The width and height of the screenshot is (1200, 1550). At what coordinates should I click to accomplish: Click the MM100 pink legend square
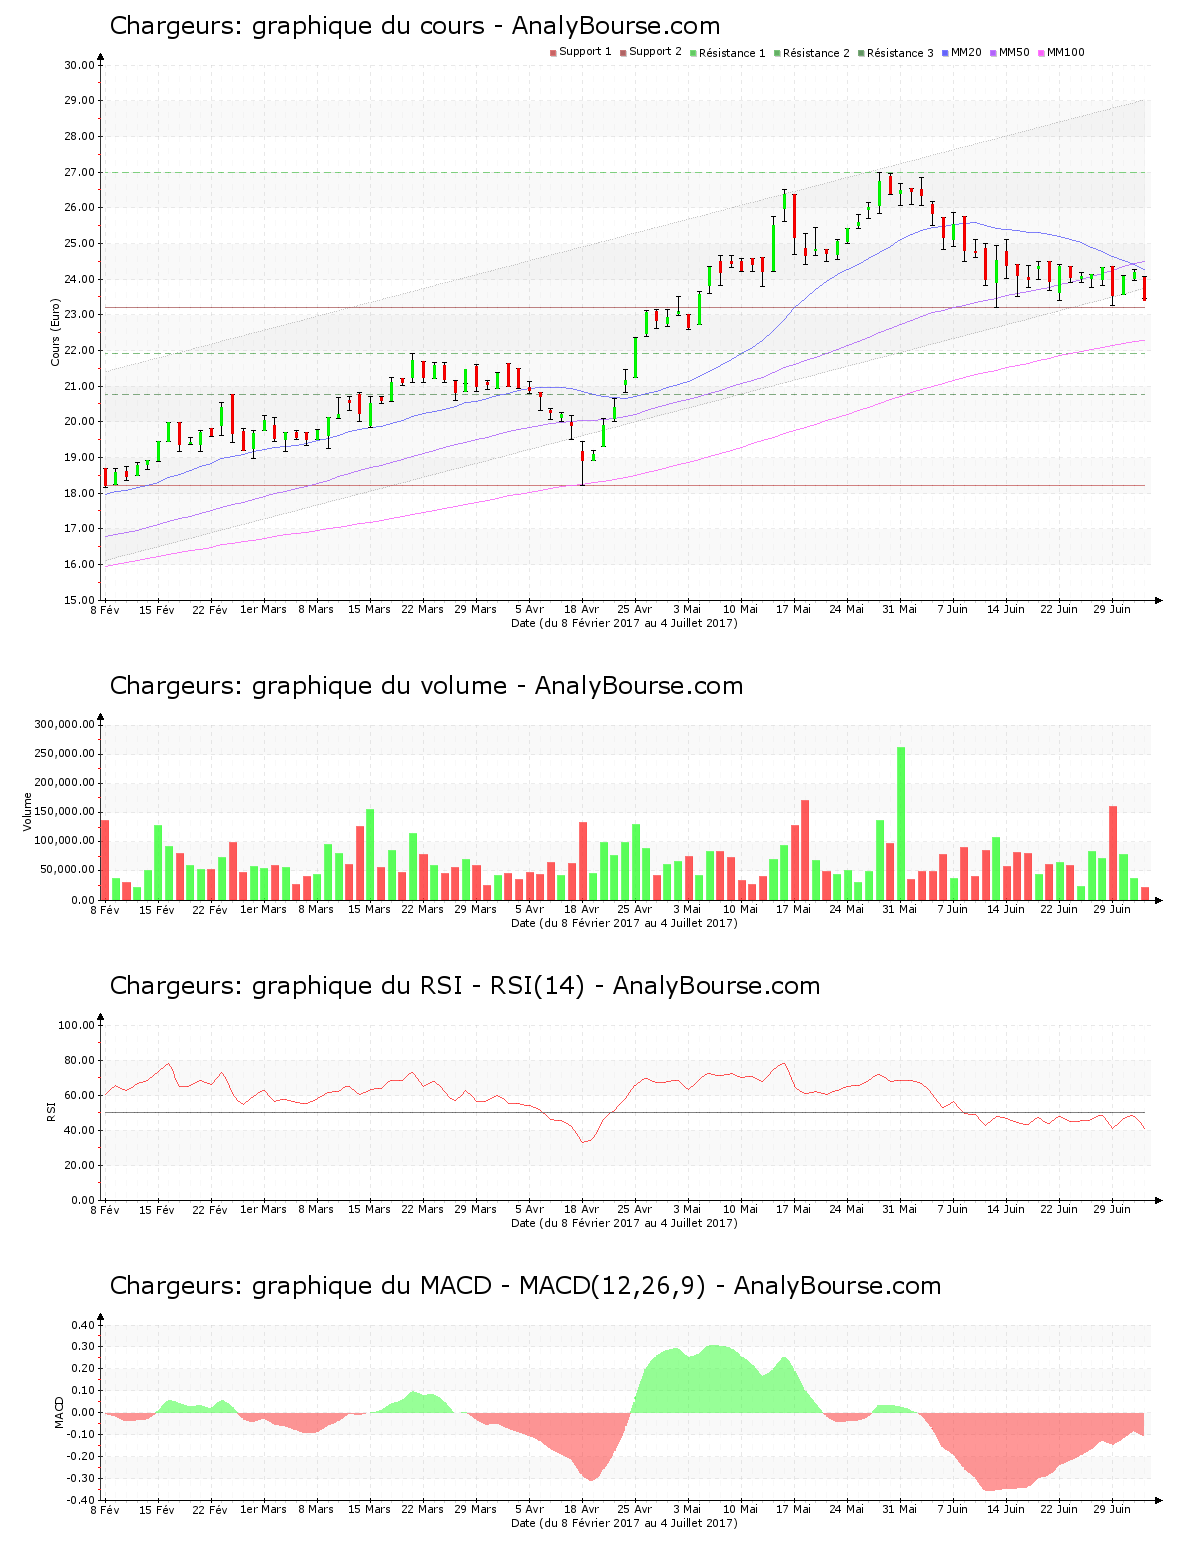1041,53
